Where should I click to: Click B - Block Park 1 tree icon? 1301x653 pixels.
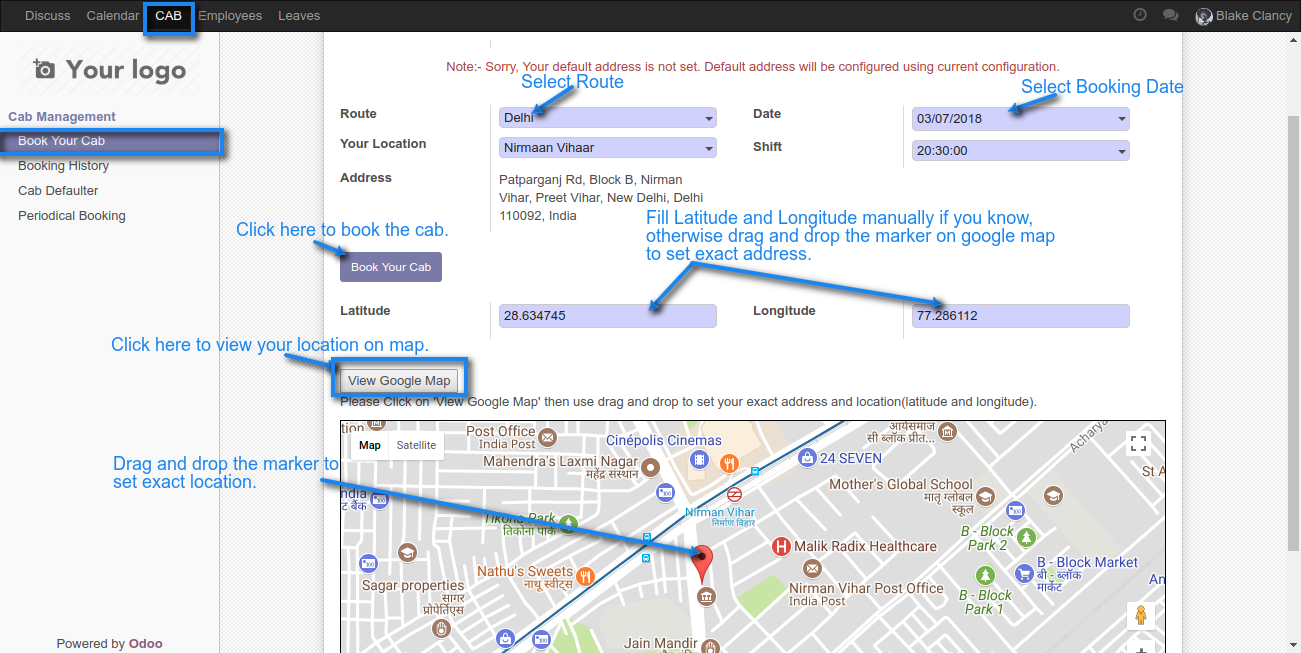coord(986,576)
